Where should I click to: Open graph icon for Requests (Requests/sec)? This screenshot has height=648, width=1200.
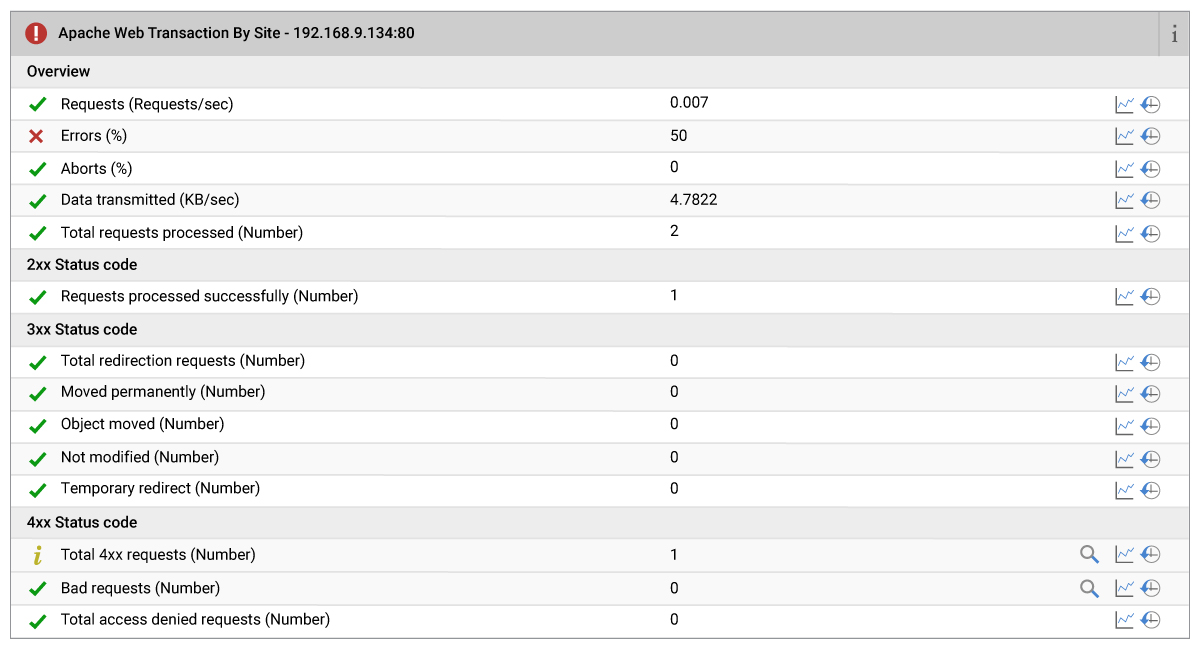tap(1124, 104)
